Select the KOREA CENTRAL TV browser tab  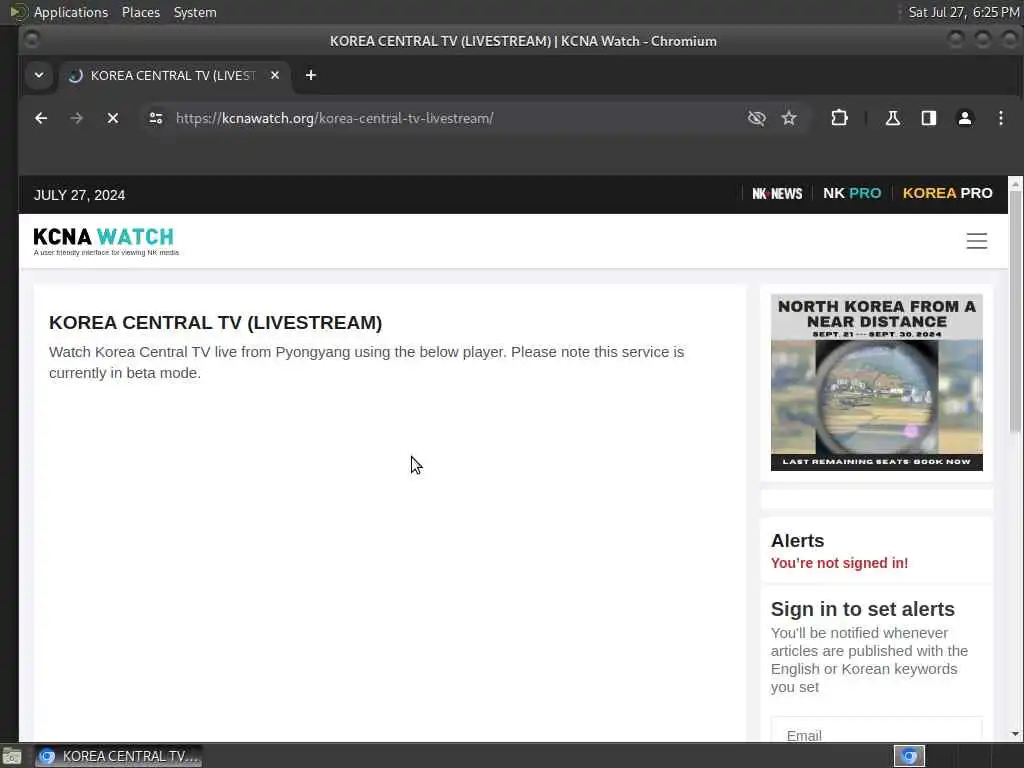pyautogui.click(x=173, y=76)
